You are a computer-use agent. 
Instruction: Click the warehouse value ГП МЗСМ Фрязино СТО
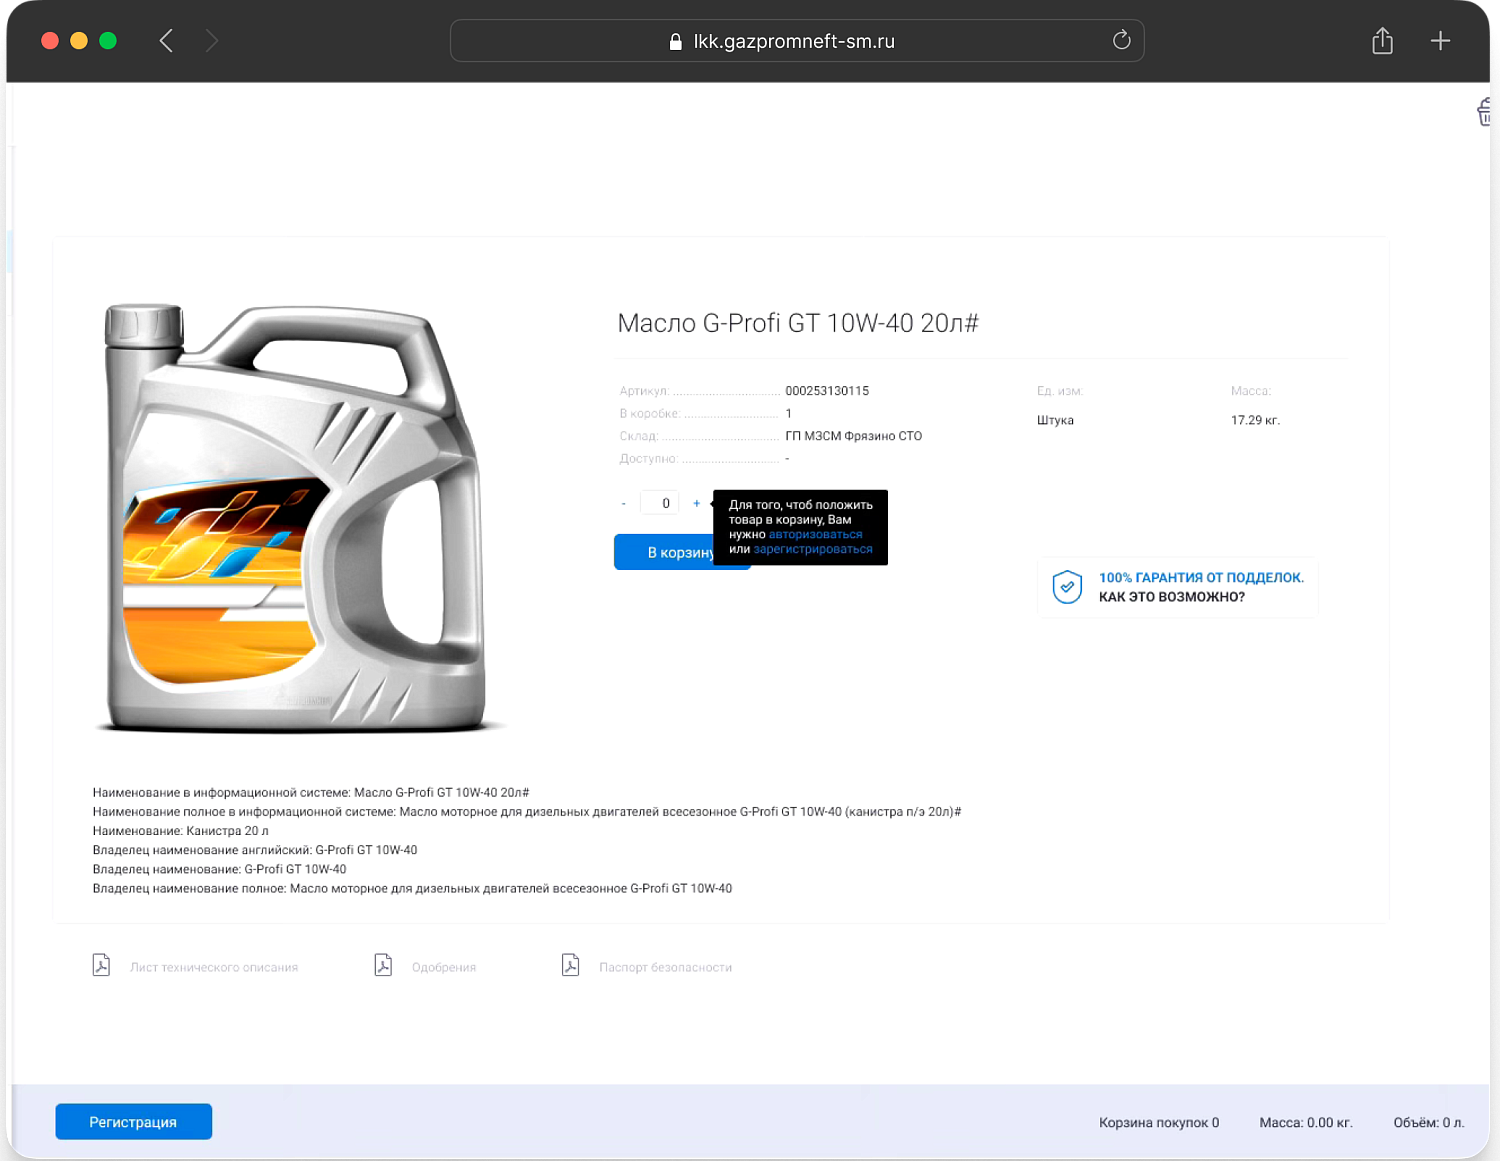tap(854, 436)
